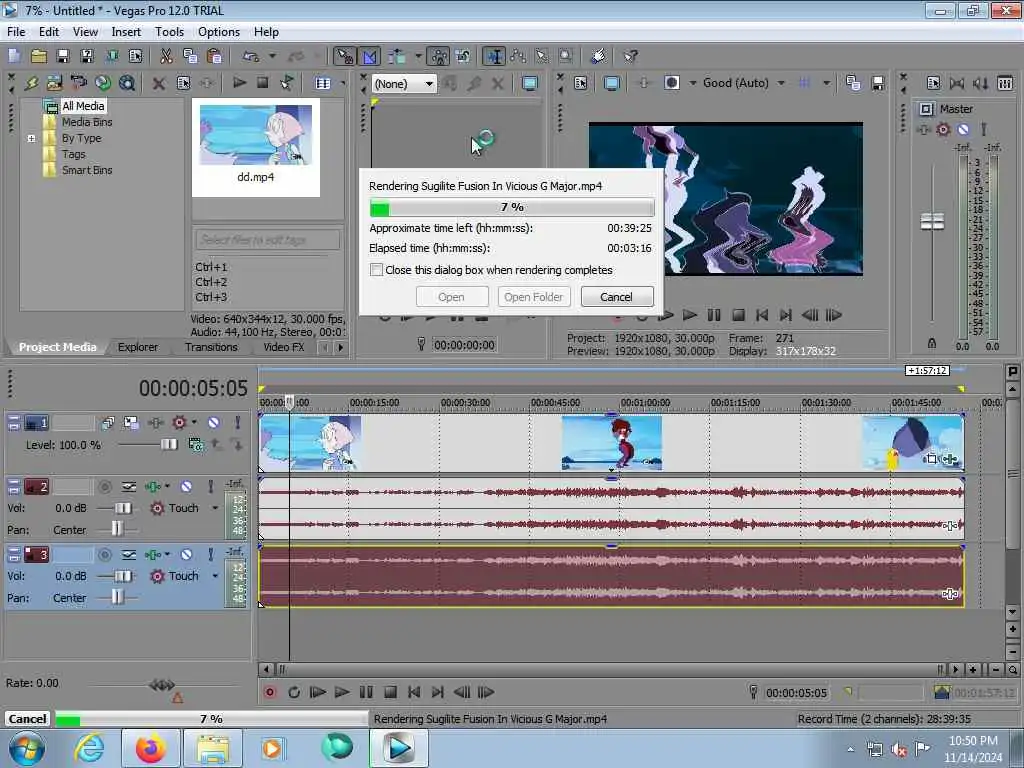The height and width of the screenshot is (768, 1024).
Task: Click the New project icon
Action: tap(14, 56)
